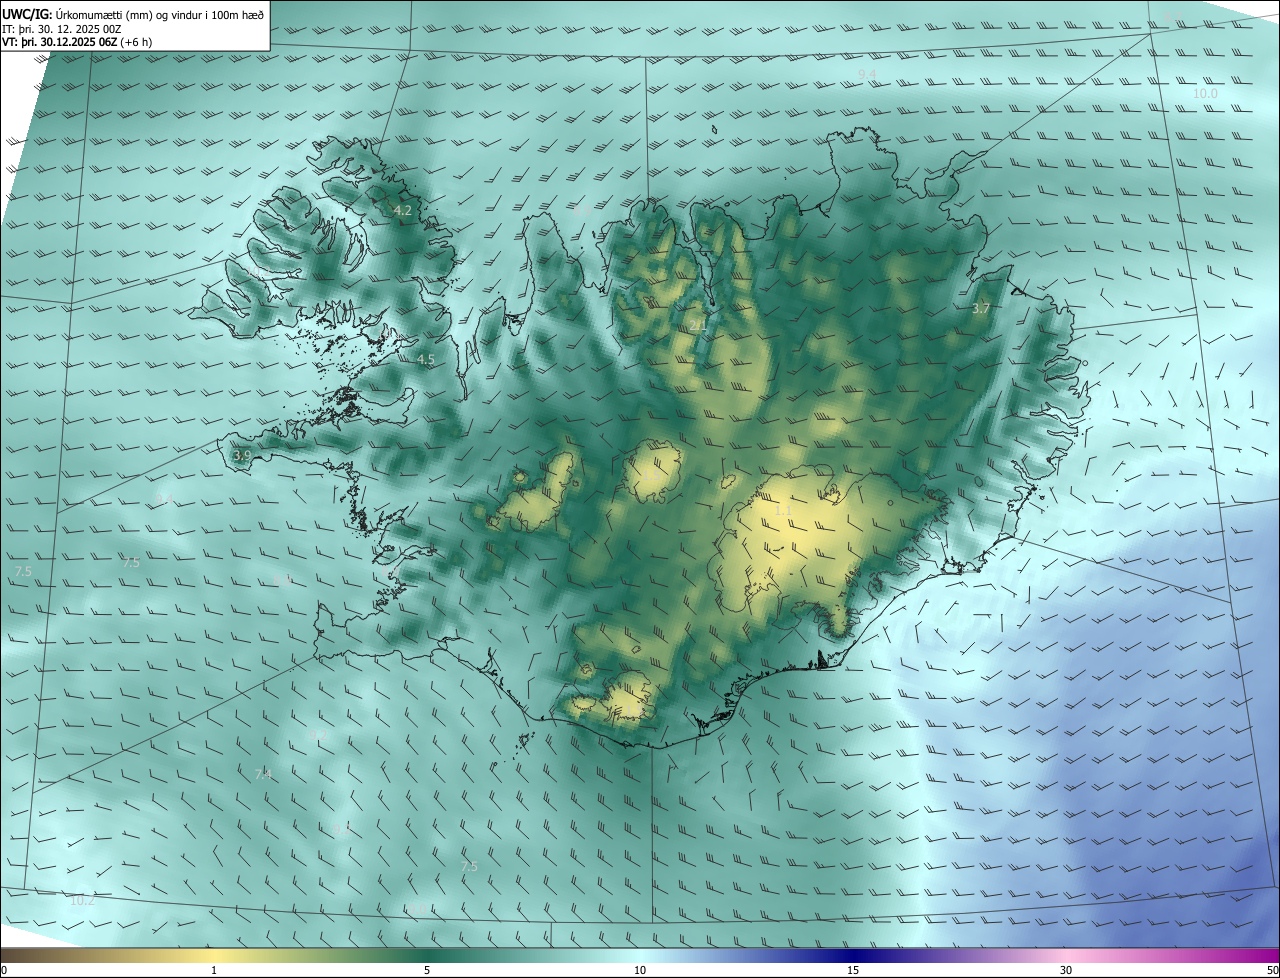The image size is (1280, 978).
Task: Click the 9.4 value near the top
Action: (x=867, y=75)
